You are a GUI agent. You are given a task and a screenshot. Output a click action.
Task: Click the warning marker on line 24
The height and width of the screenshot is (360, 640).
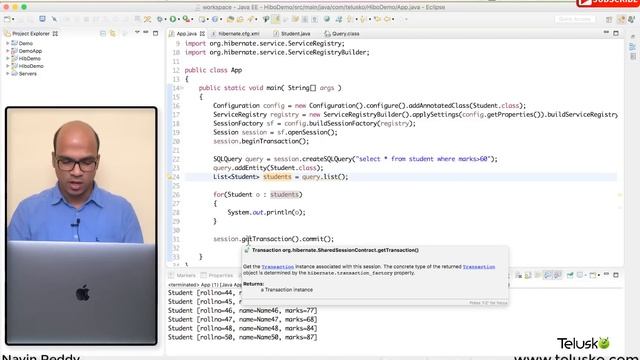tap(170, 177)
